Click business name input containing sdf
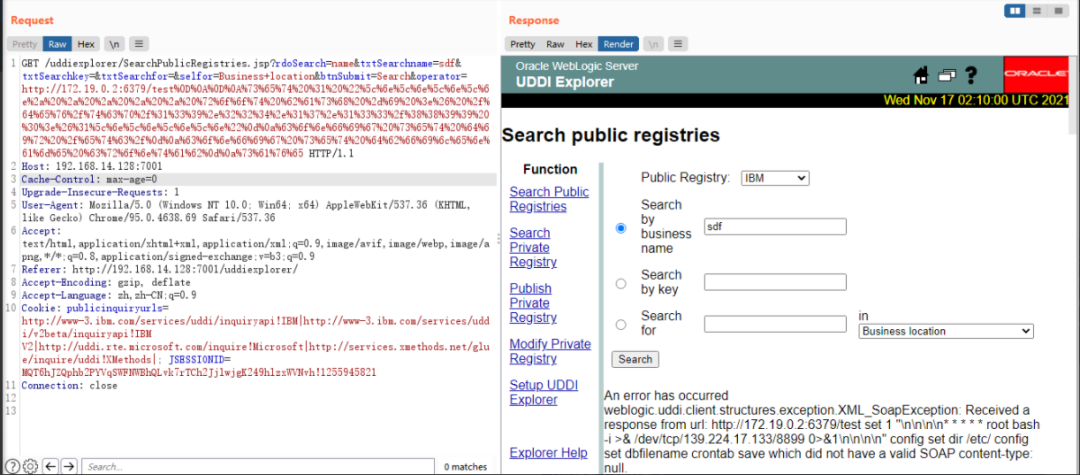Viewport: 1080px width, 475px height. [775, 226]
